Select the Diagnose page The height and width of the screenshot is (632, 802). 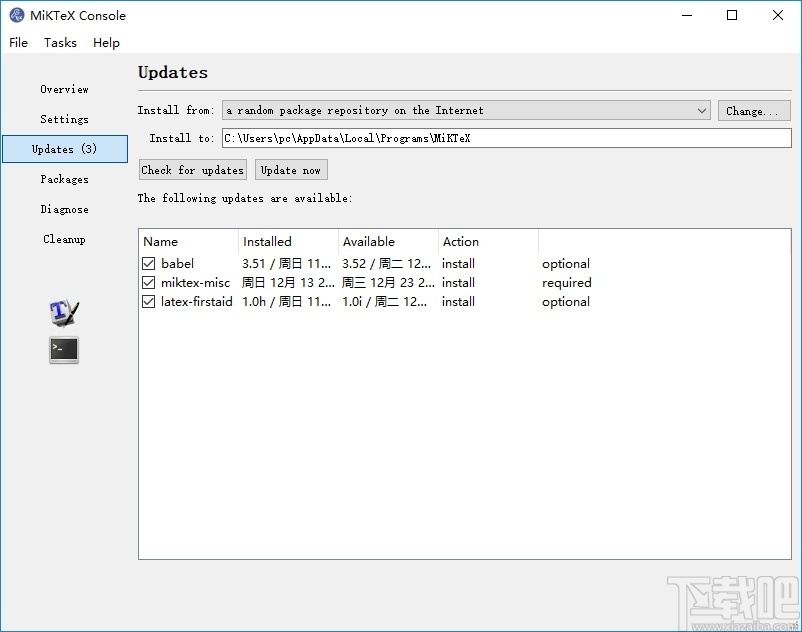click(x=64, y=209)
